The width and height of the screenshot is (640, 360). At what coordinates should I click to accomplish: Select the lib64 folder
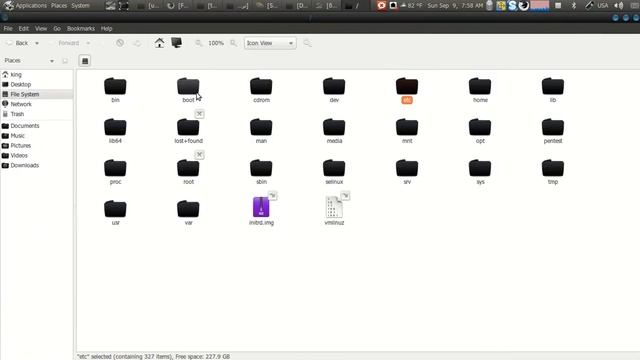tap(115, 127)
